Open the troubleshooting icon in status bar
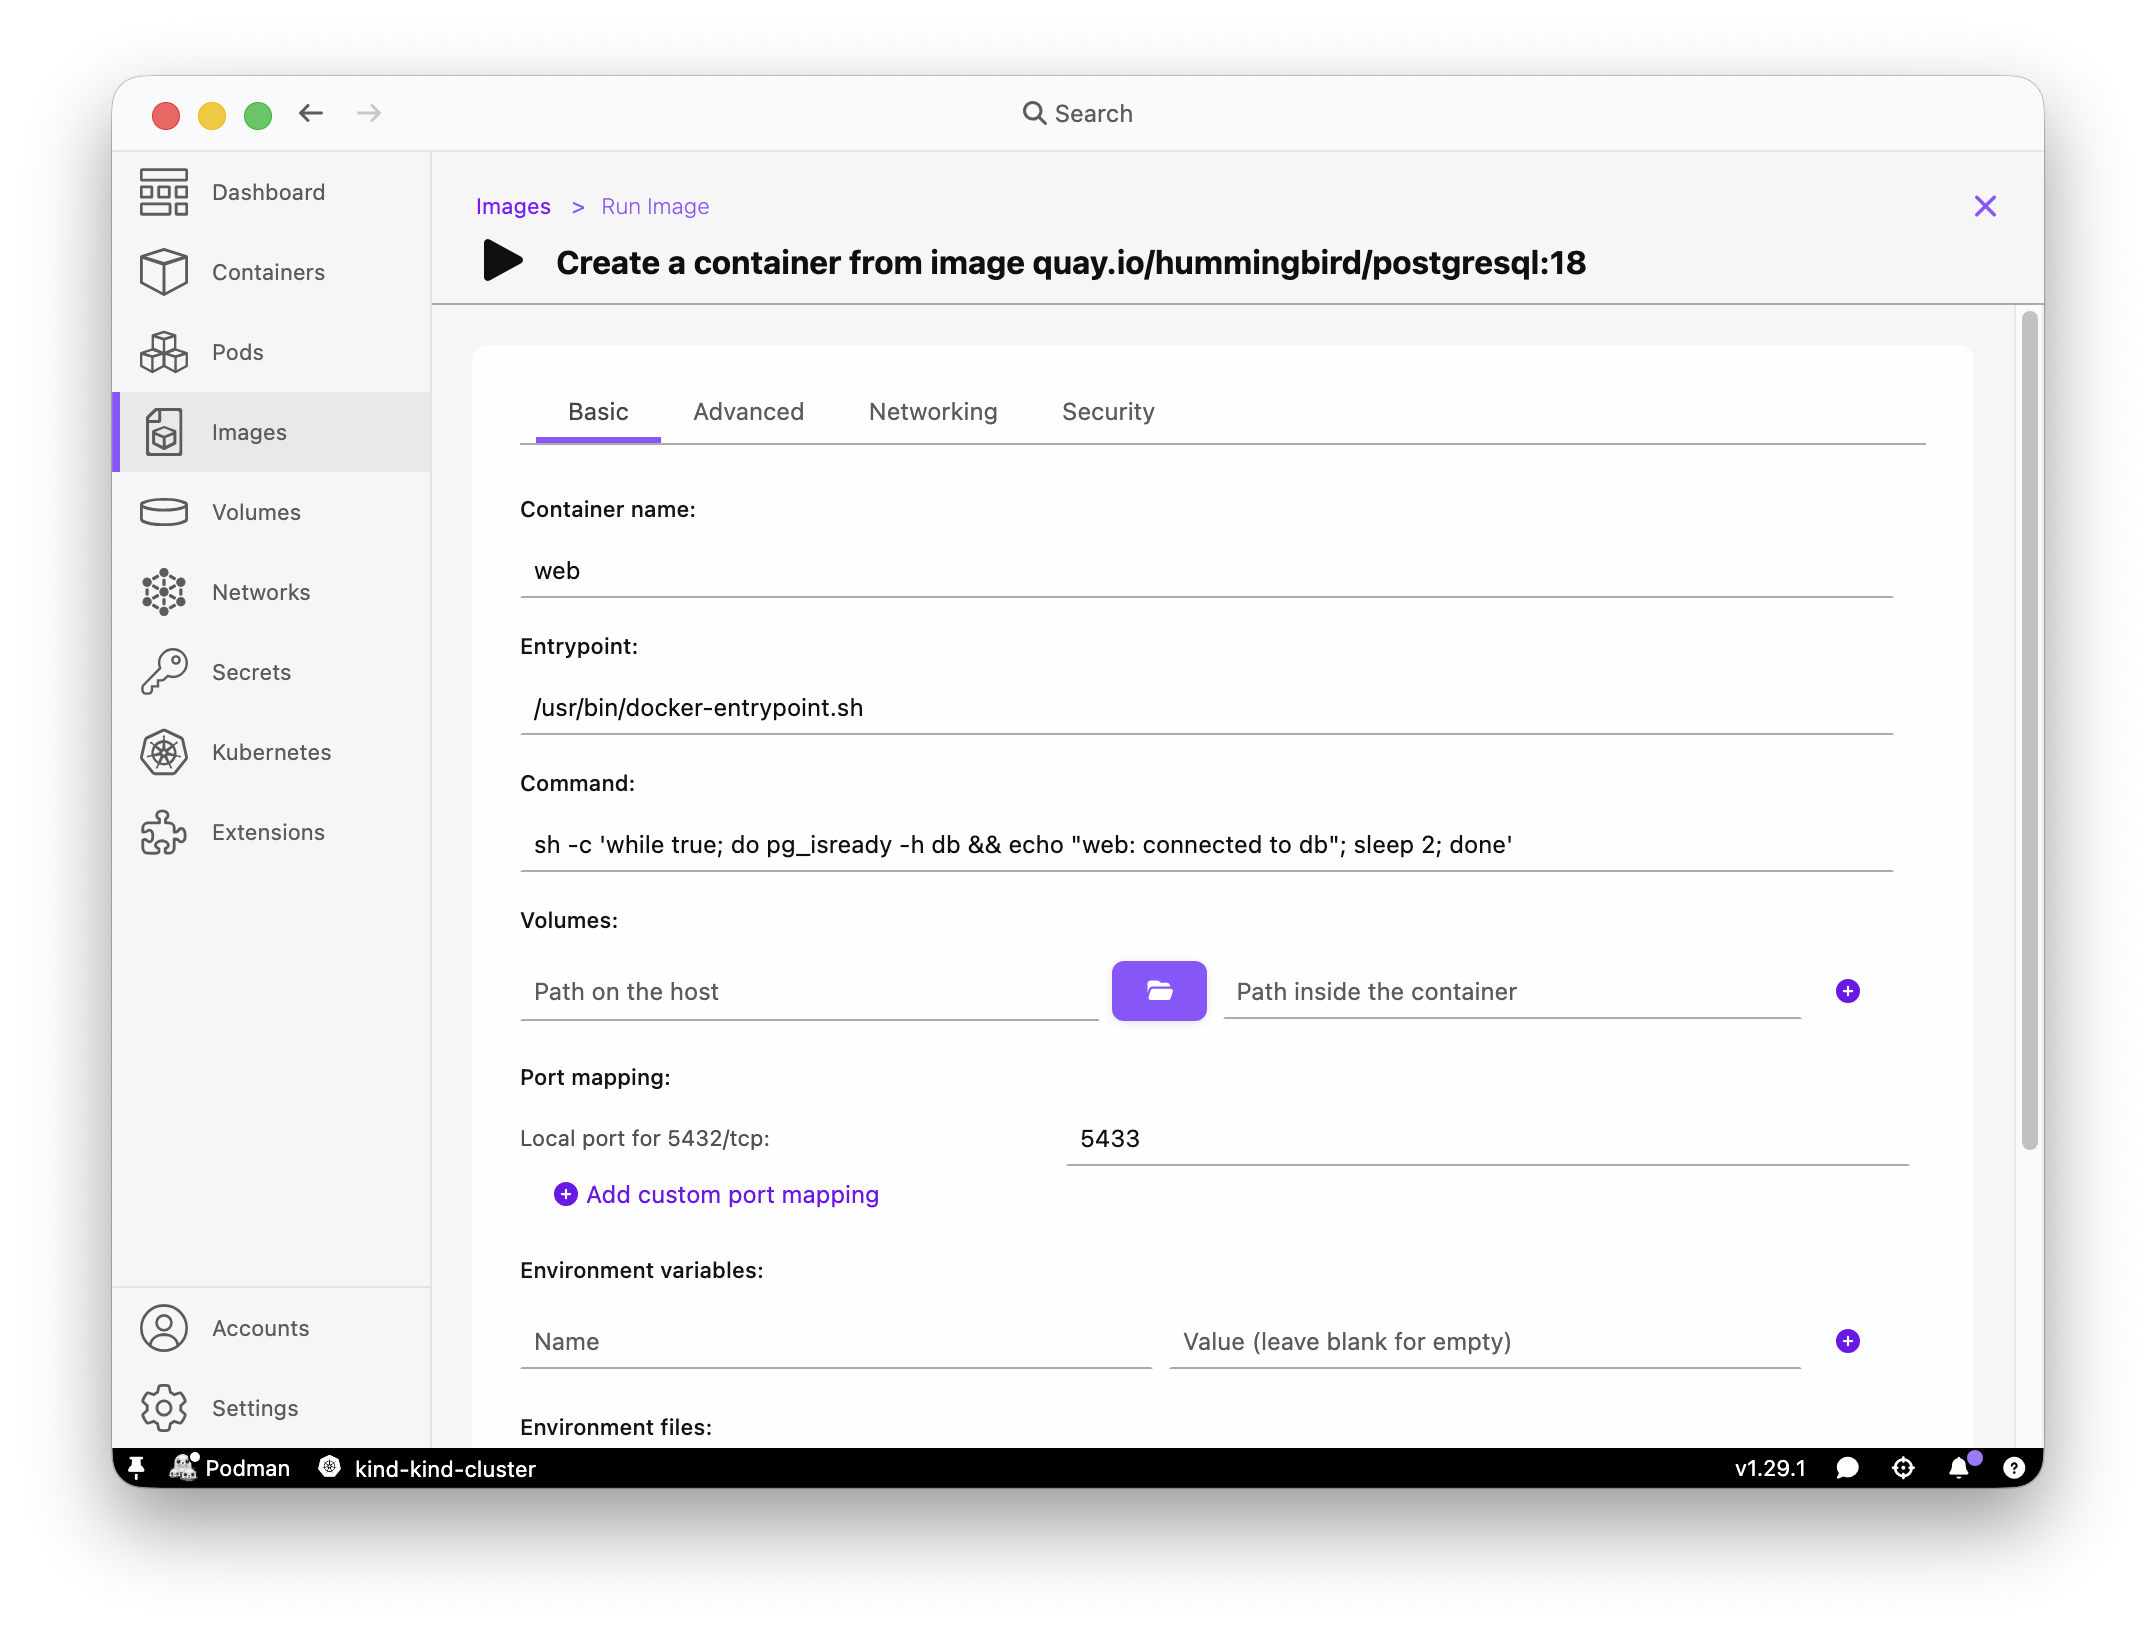2156x1636 pixels. click(1904, 1468)
